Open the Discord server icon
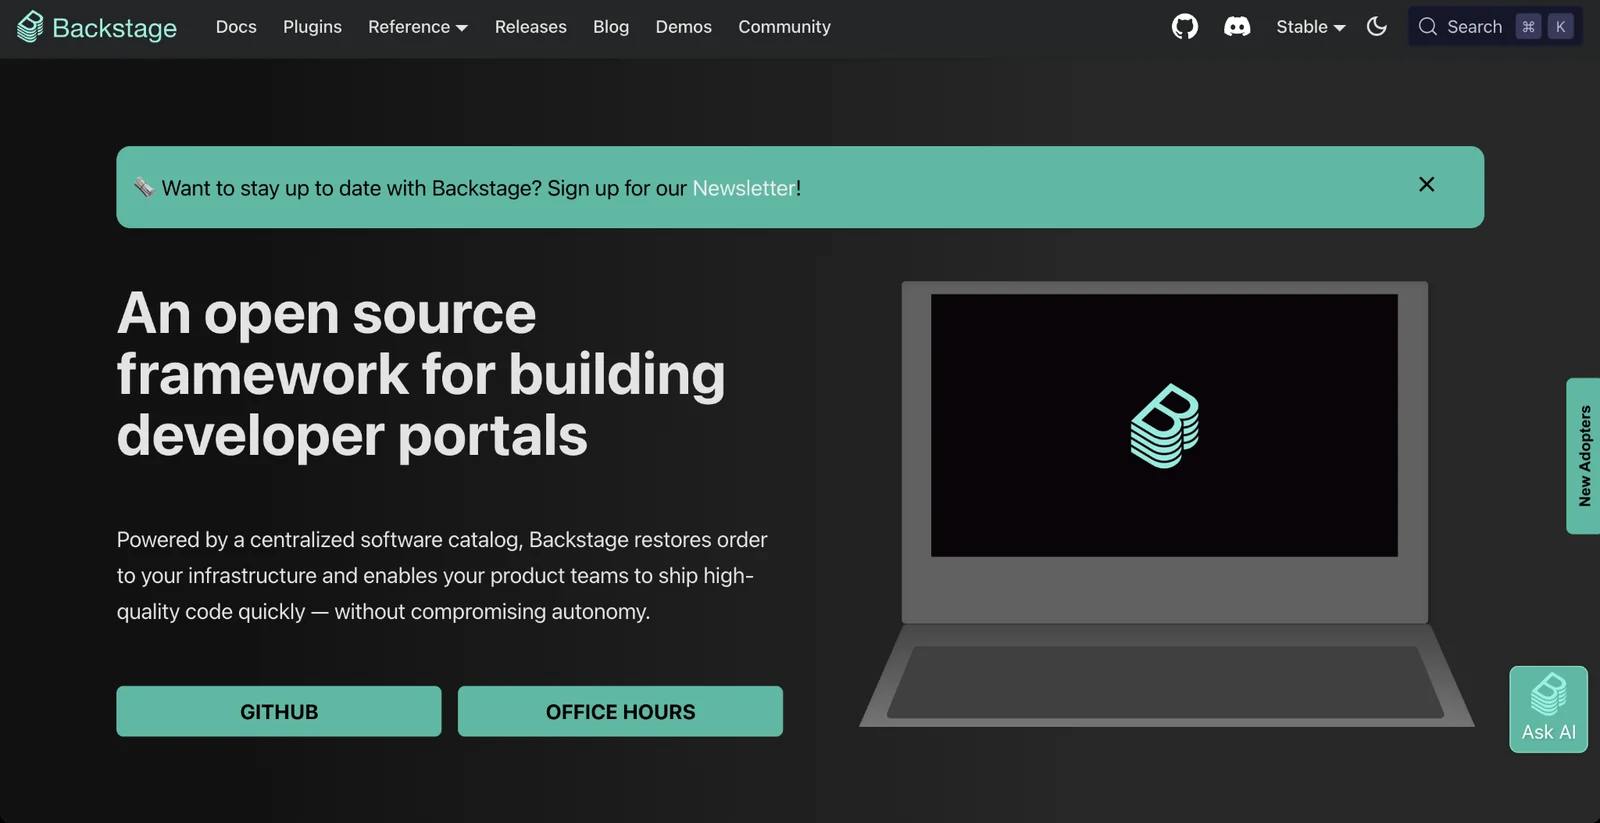Screen dimensions: 1600x823 pyautogui.click(x=1237, y=27)
